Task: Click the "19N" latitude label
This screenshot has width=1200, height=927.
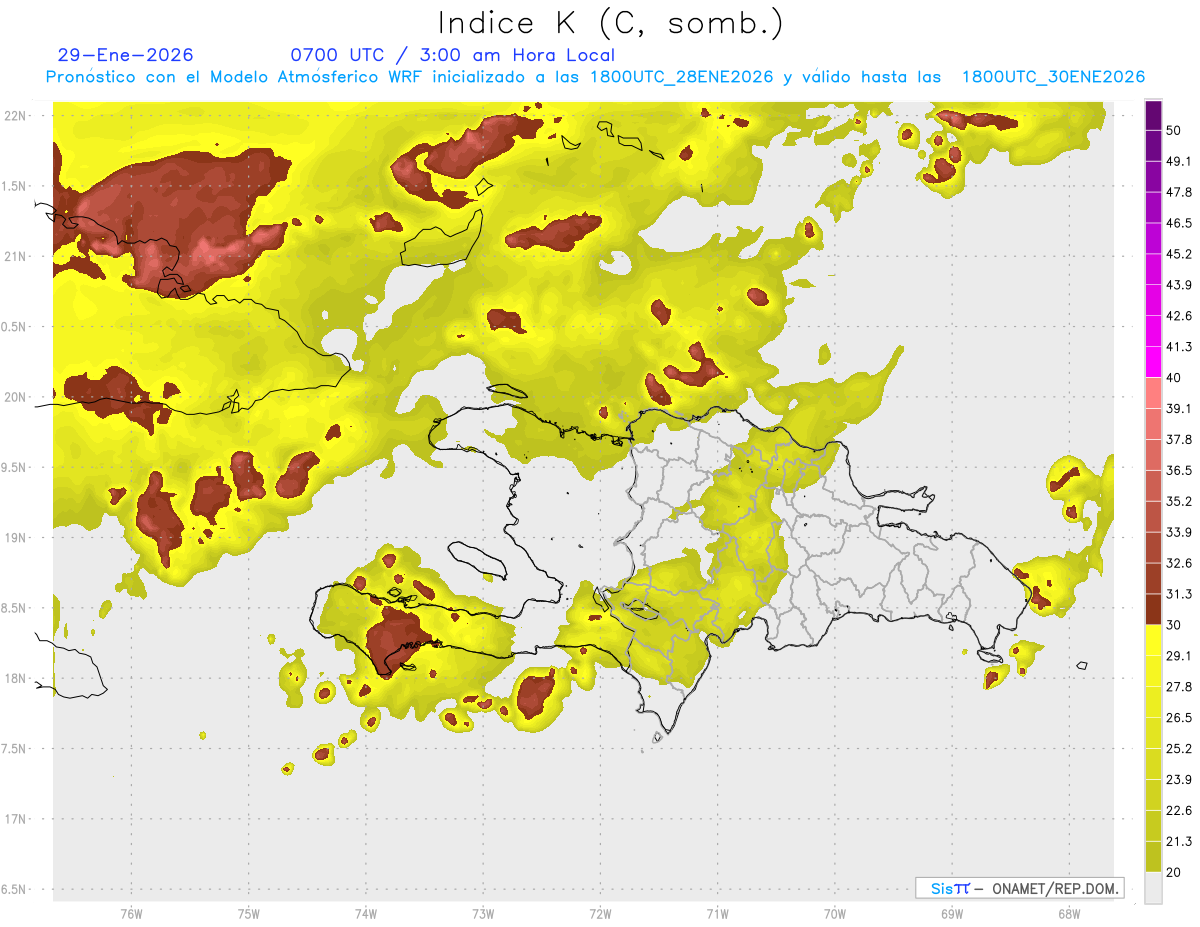Action: point(15,538)
